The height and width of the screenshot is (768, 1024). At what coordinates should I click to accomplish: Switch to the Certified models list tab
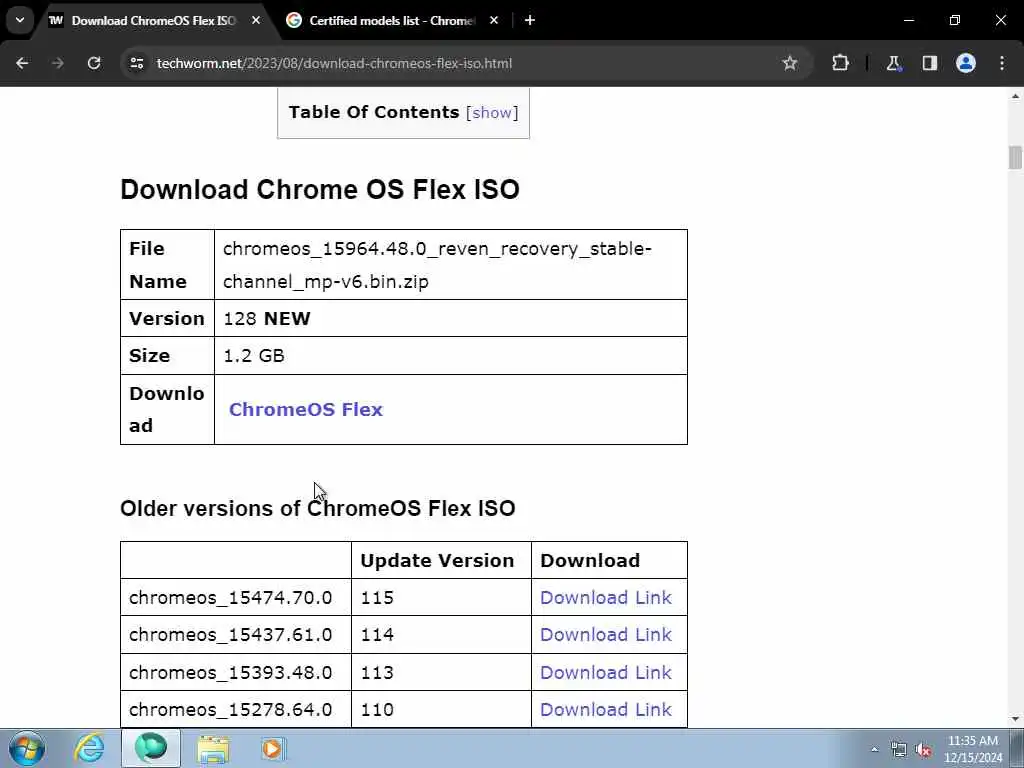point(392,20)
